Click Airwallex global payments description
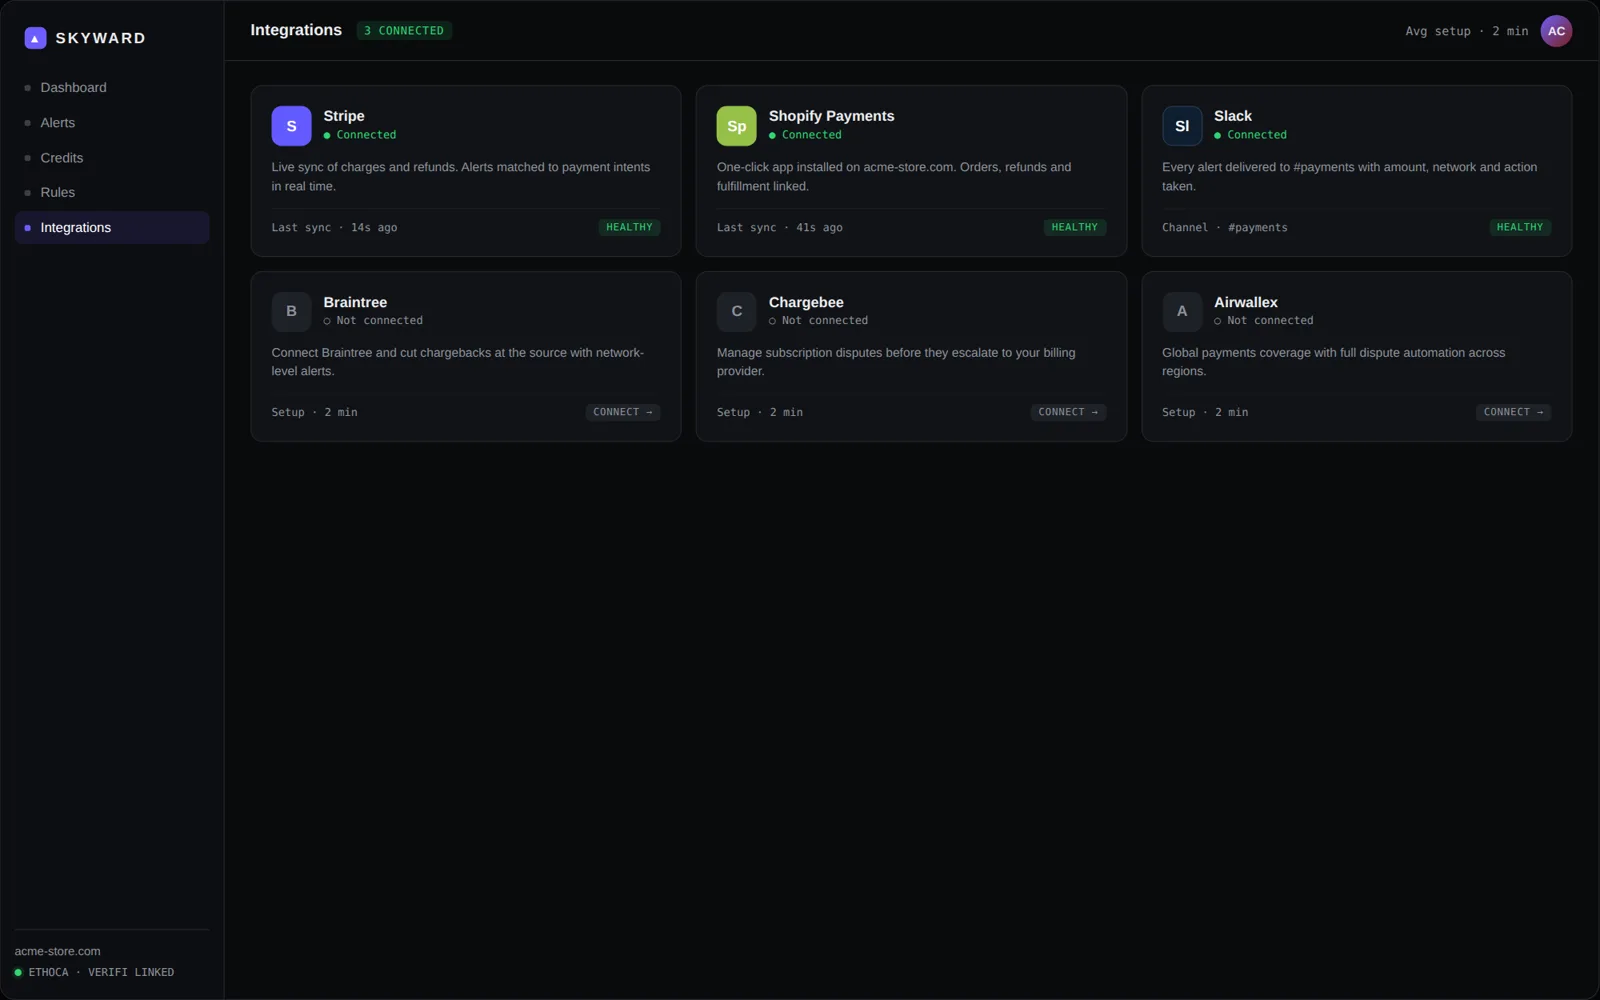1600x1000 pixels. pos(1333,362)
